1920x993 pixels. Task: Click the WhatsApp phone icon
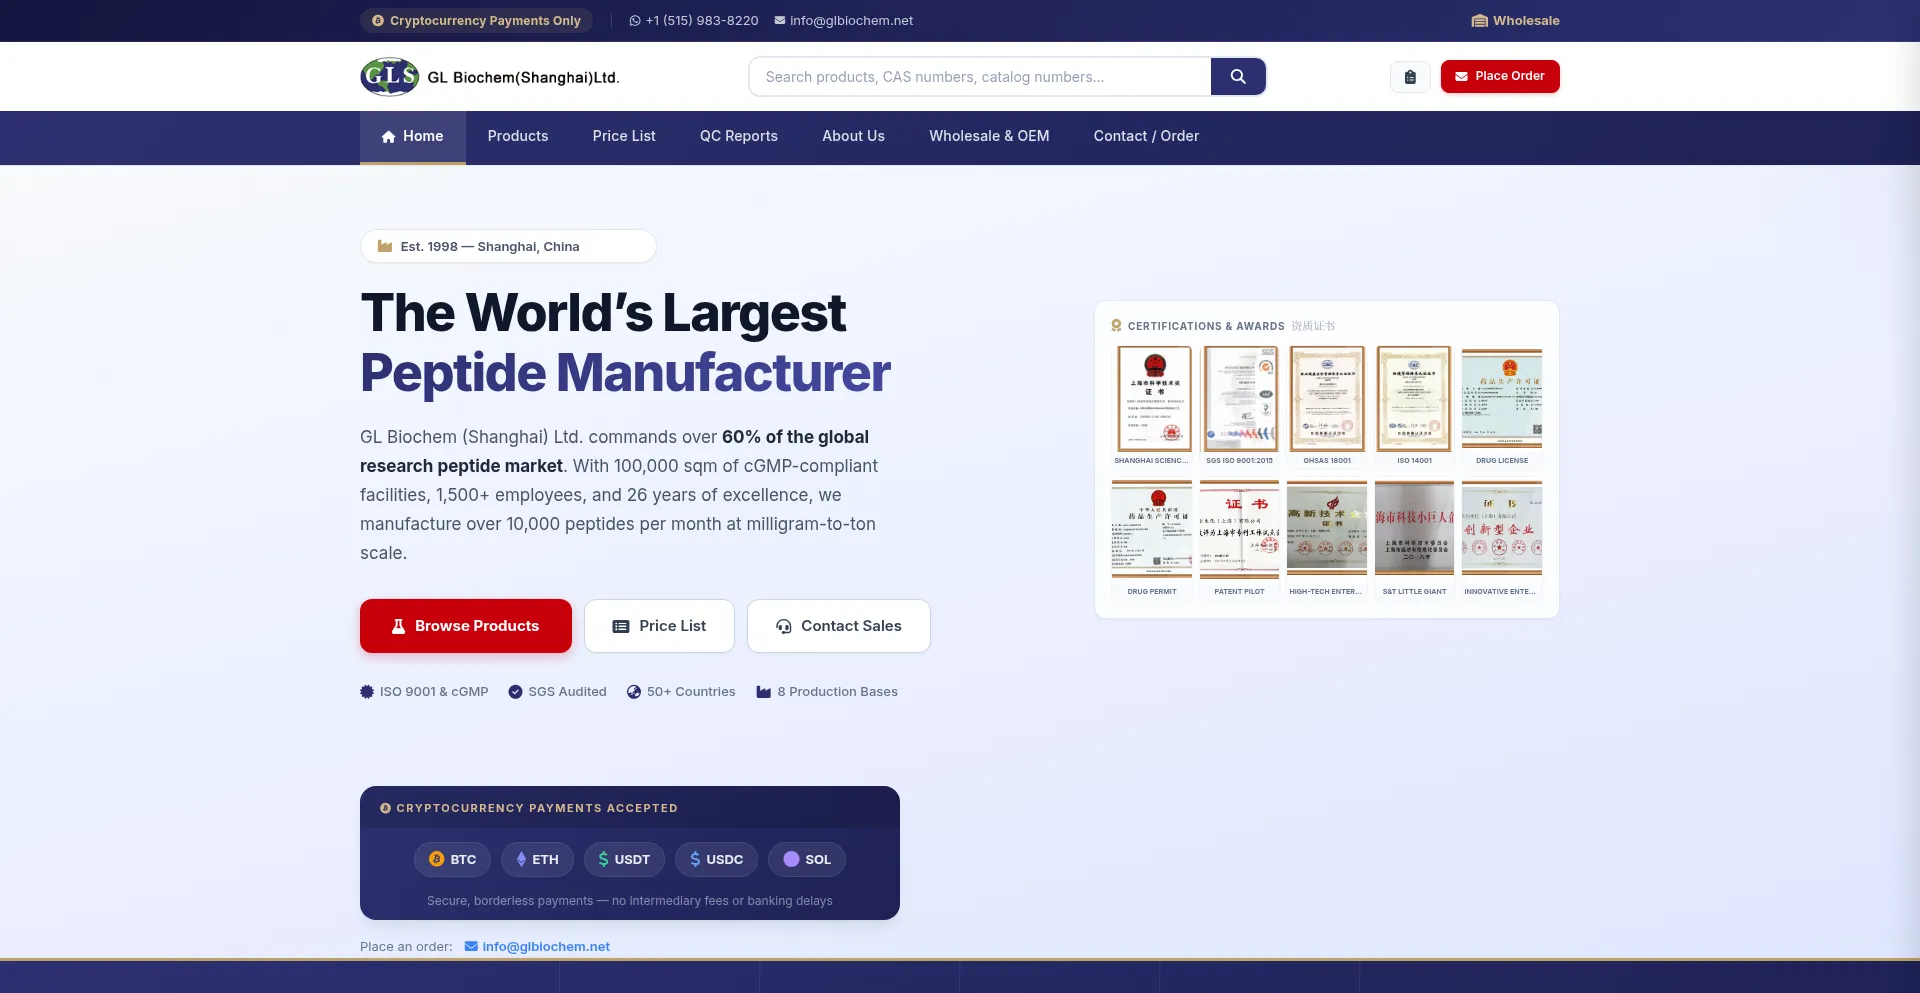[635, 21]
